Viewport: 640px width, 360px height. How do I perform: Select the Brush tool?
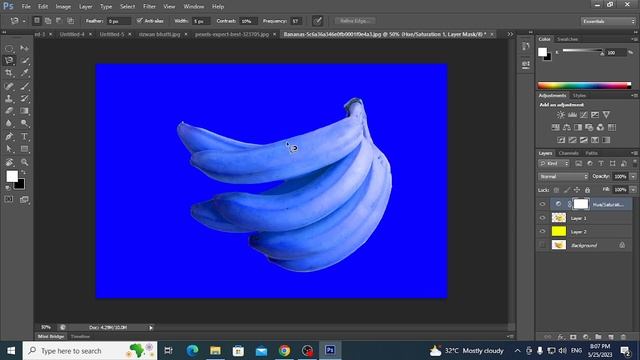click(24, 86)
